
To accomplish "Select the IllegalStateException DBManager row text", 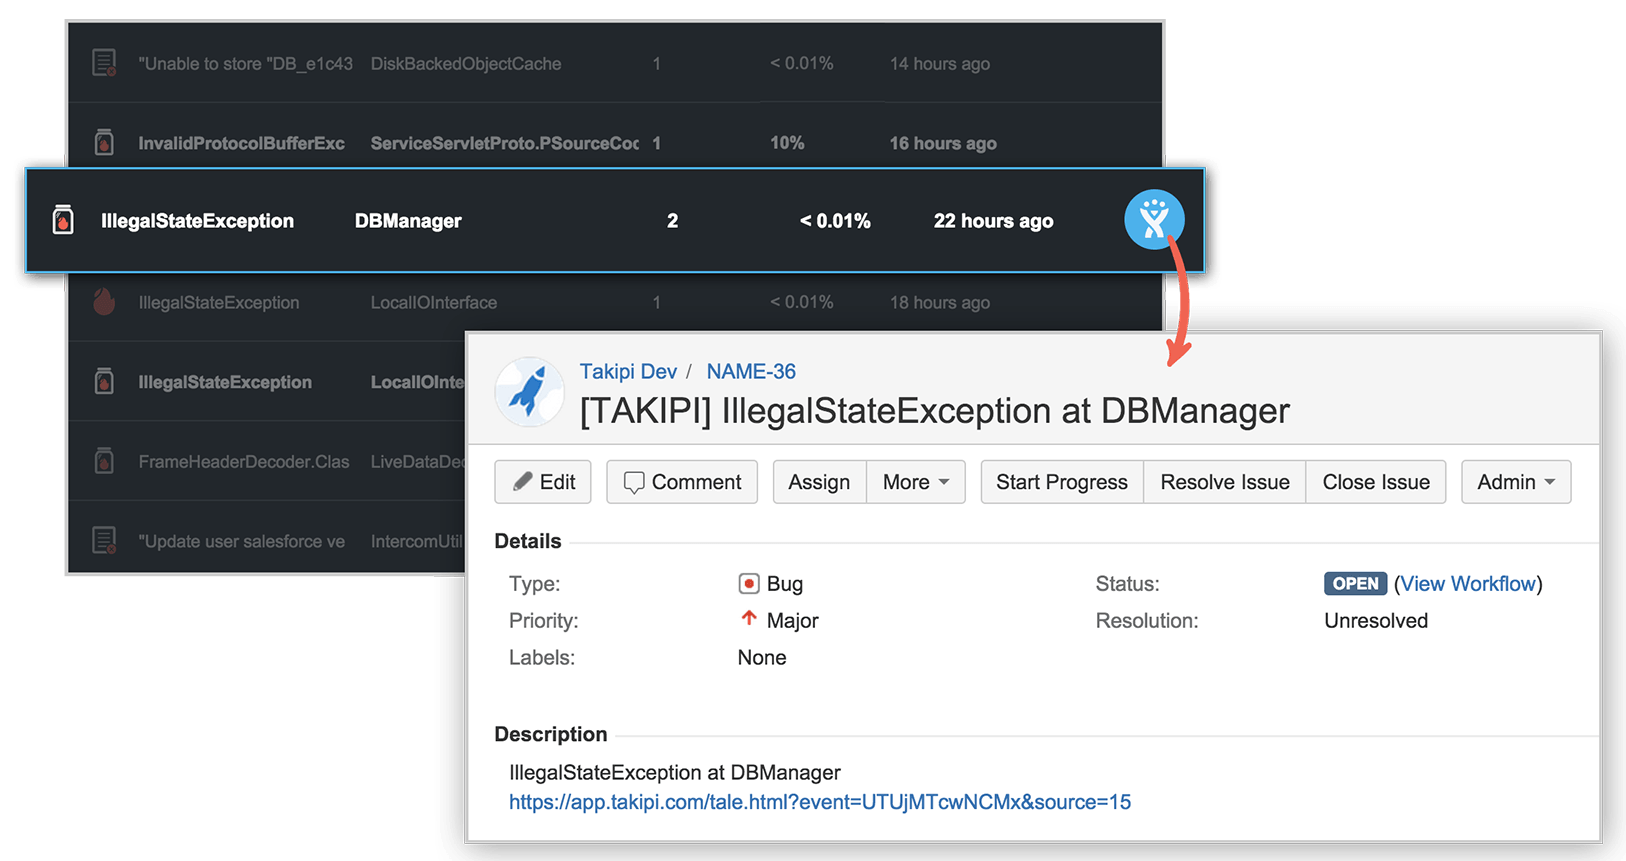I will (197, 221).
